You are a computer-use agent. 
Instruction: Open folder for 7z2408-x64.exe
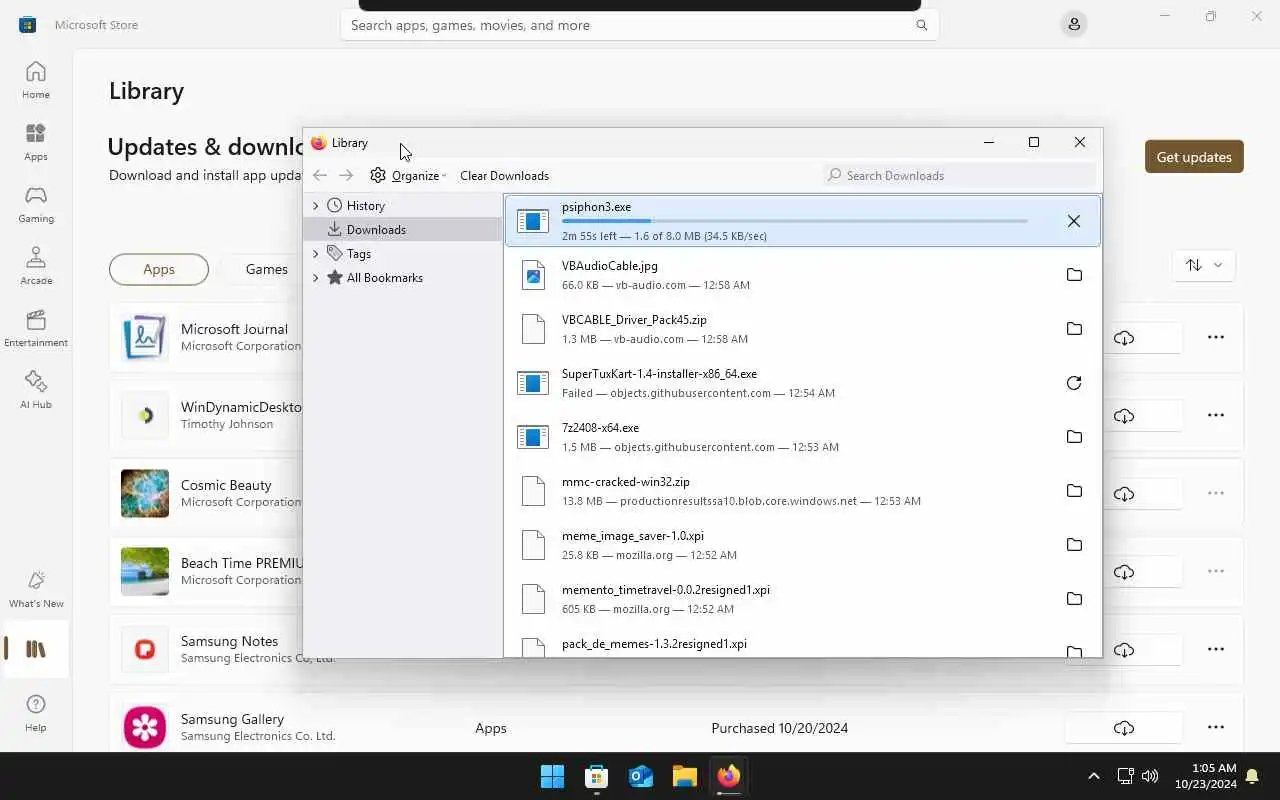(x=1074, y=437)
